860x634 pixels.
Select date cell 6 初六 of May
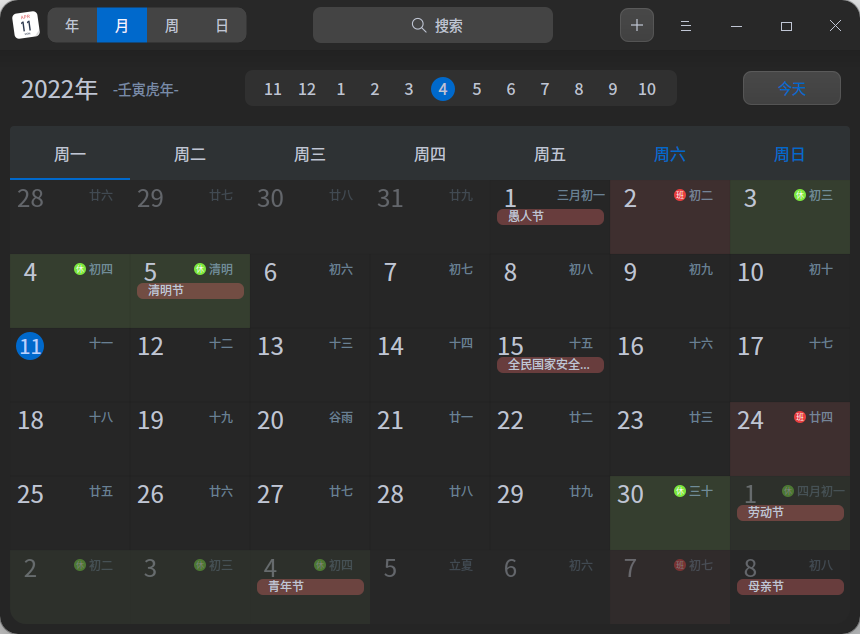click(550, 587)
